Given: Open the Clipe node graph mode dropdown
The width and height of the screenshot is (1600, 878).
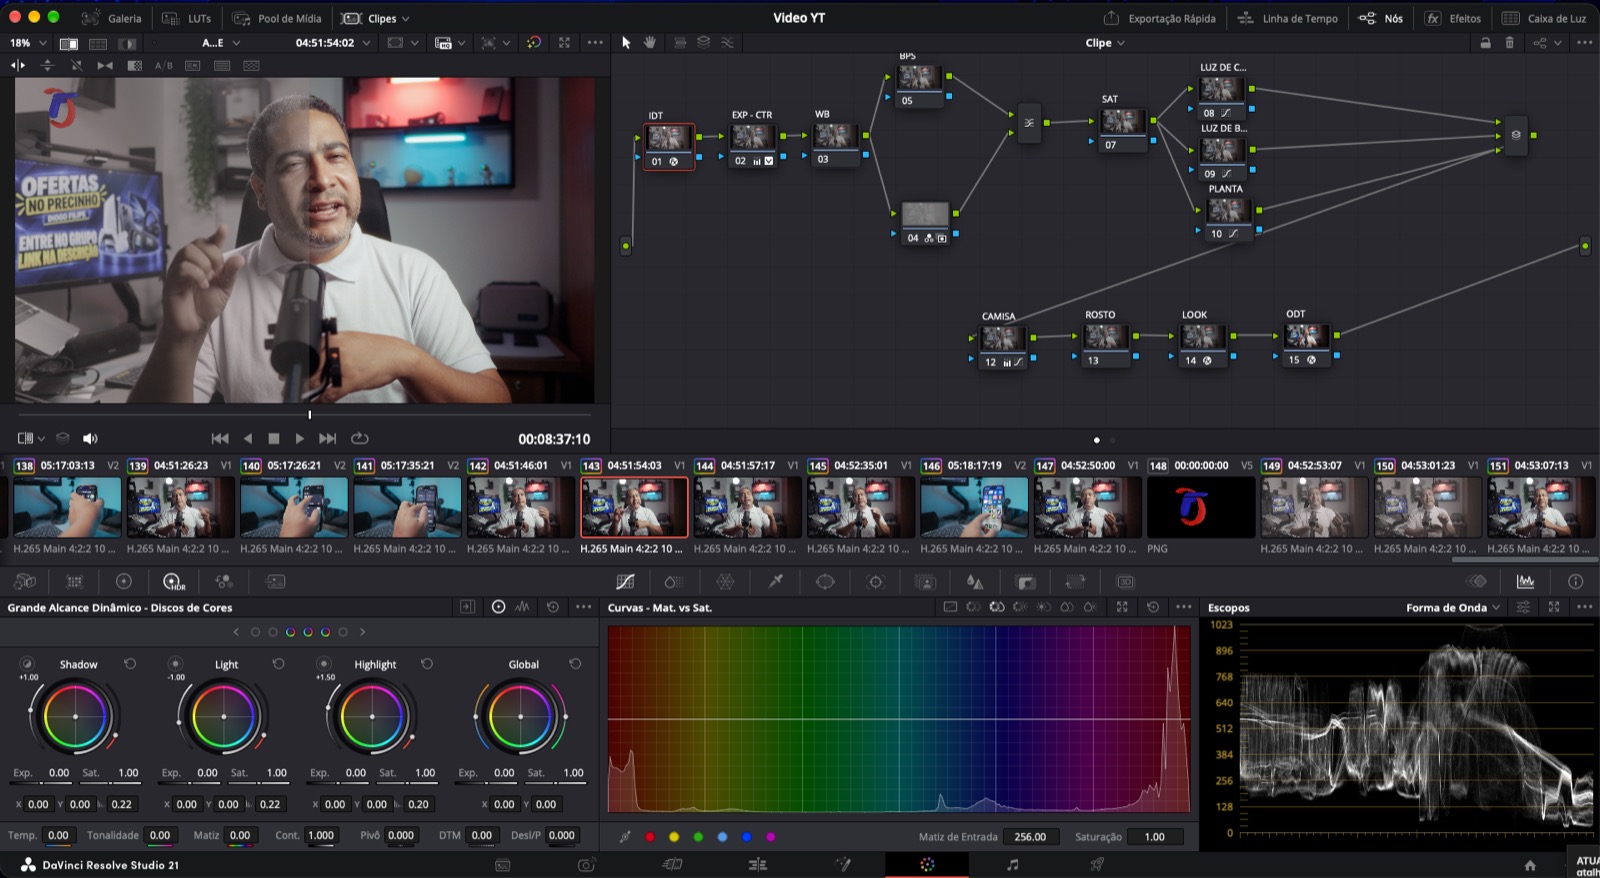Looking at the screenshot, I should point(1105,43).
